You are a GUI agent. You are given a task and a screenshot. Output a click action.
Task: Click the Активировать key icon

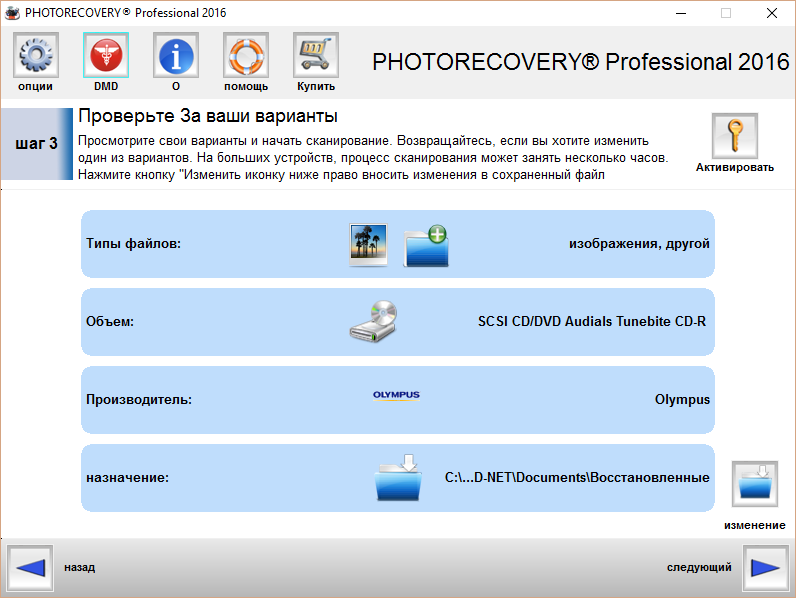[x=735, y=136]
